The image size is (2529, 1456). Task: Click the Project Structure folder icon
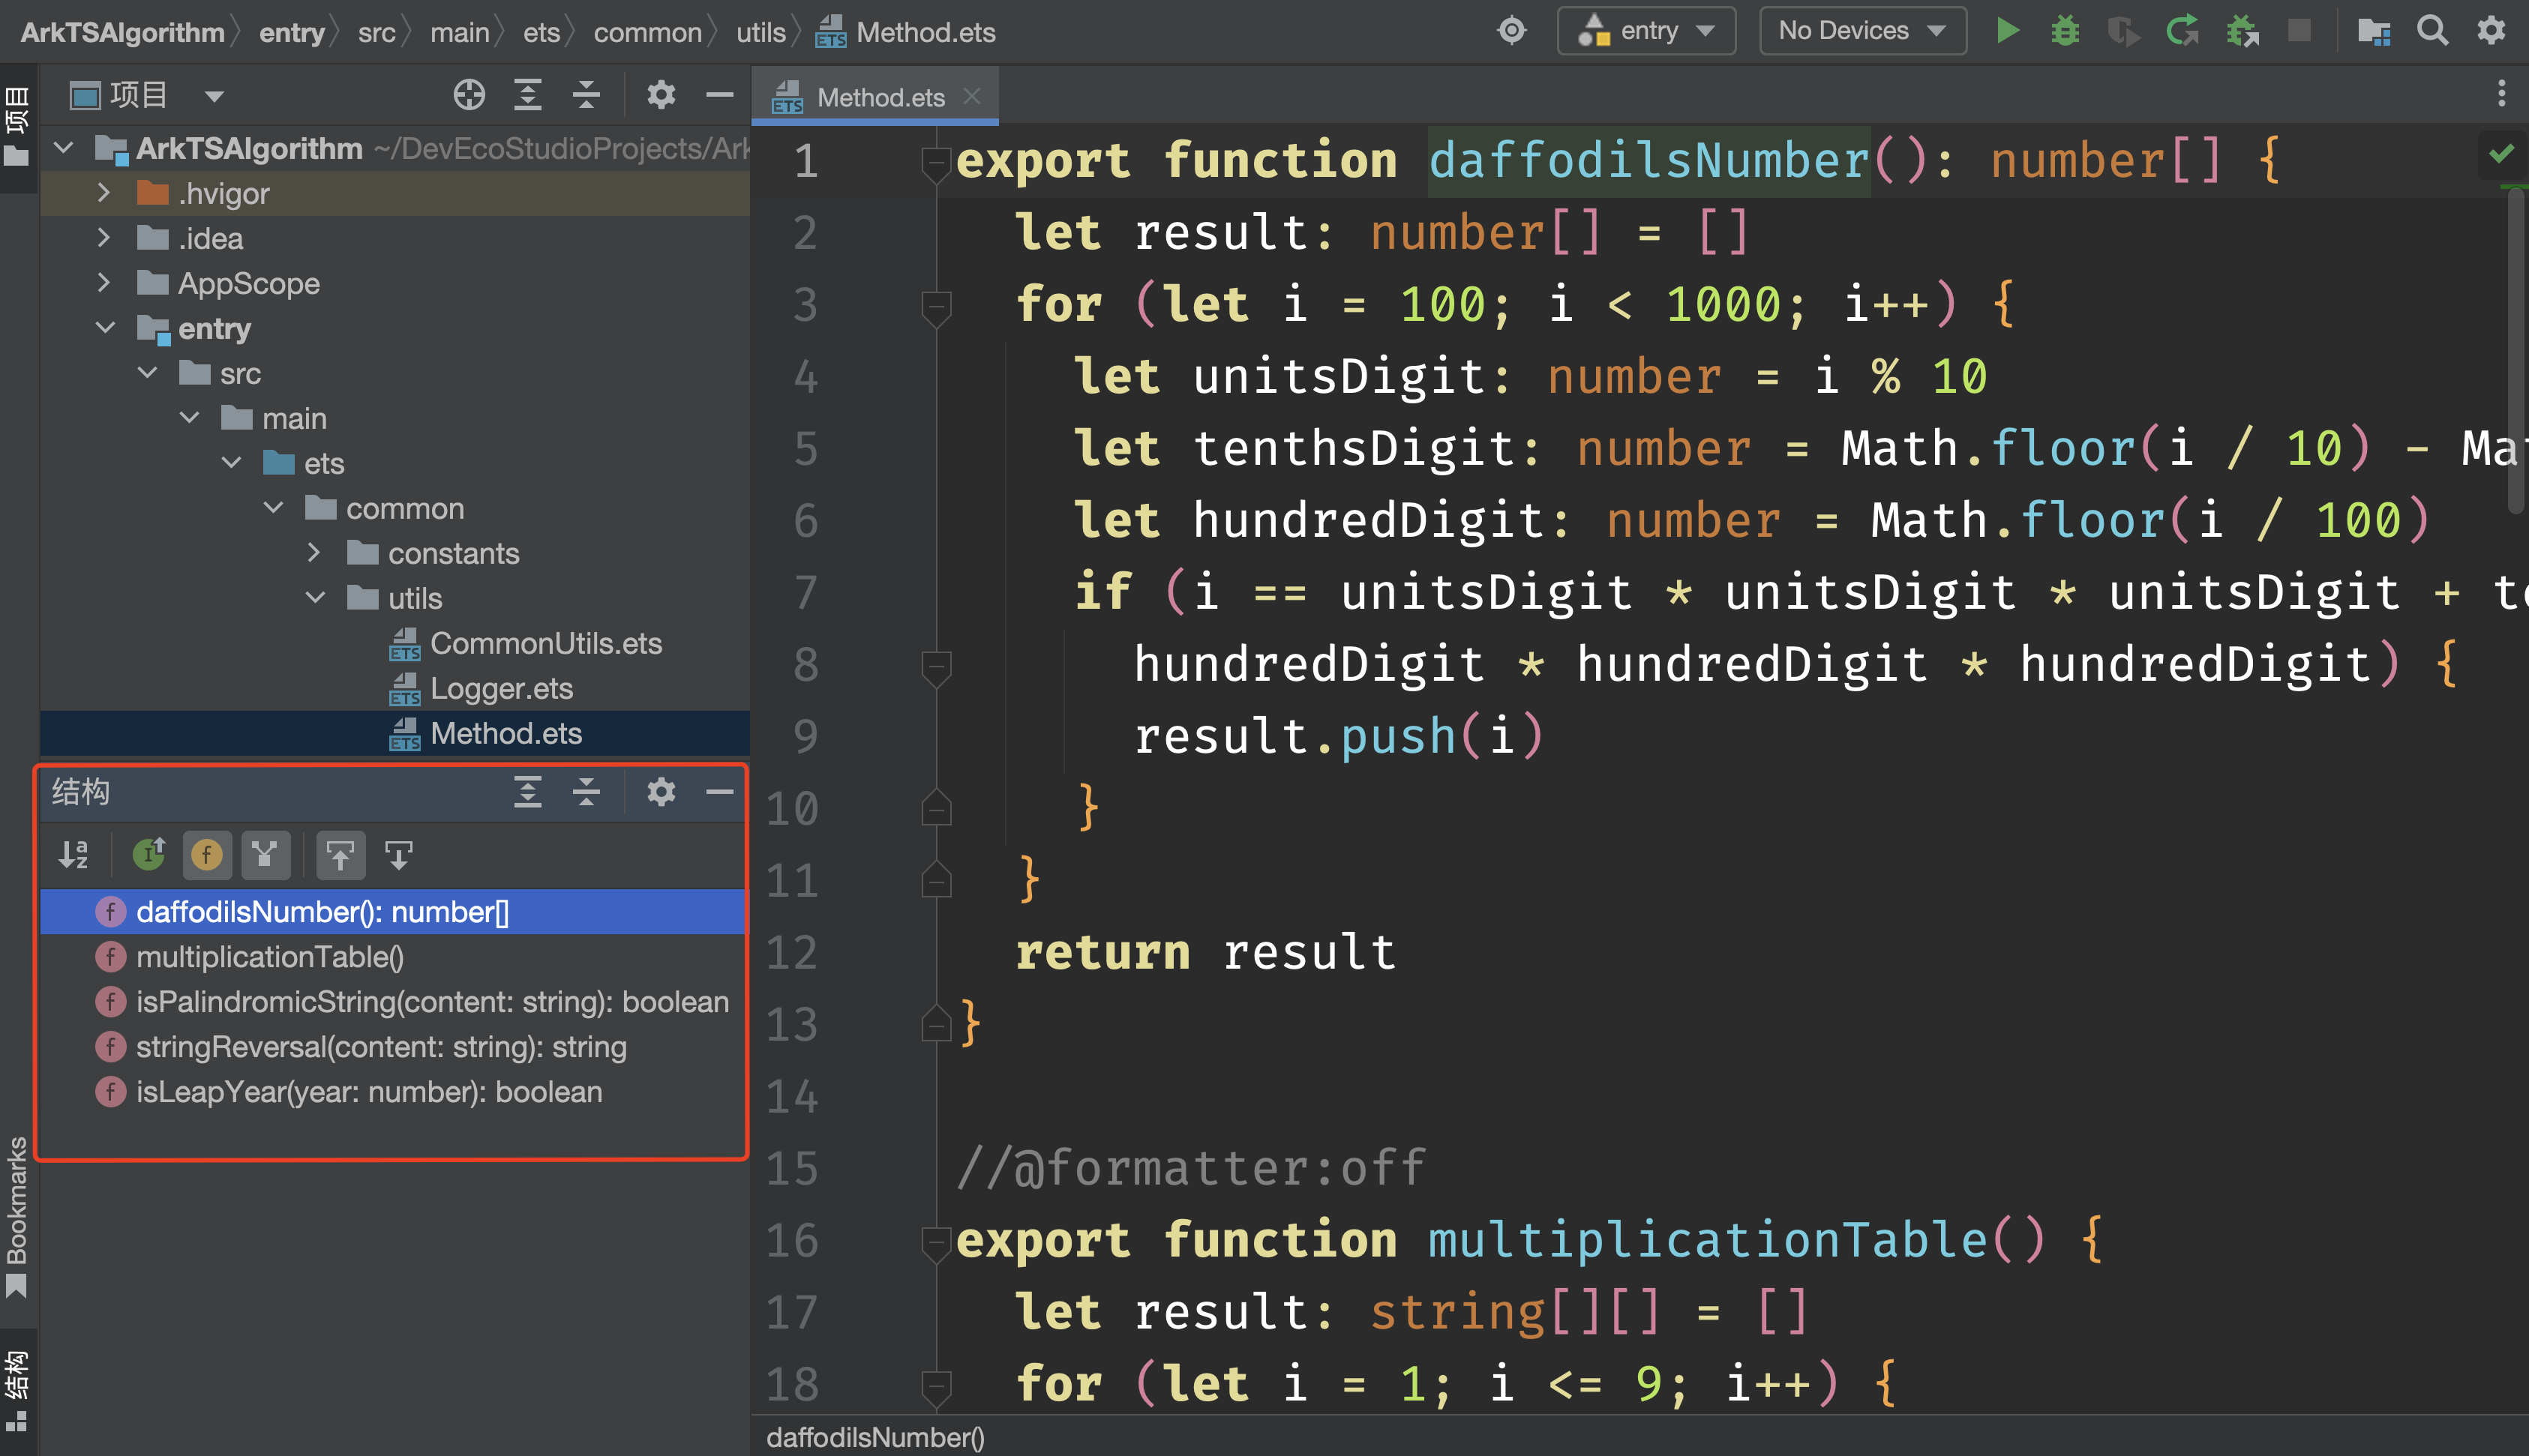[x=2373, y=31]
